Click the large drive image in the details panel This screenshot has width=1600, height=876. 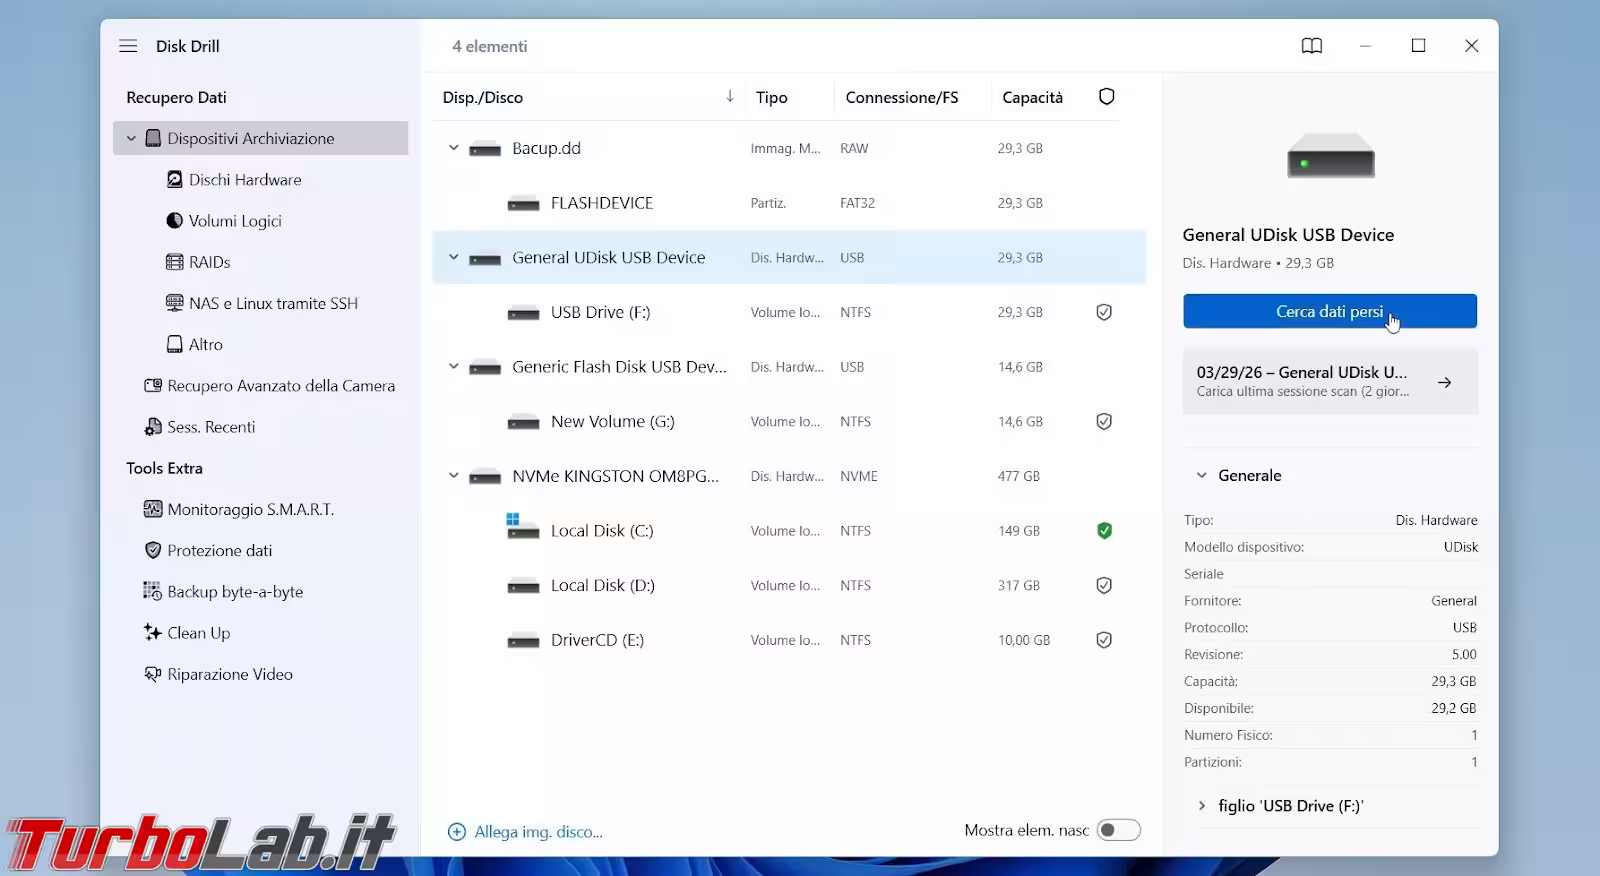pyautogui.click(x=1331, y=156)
